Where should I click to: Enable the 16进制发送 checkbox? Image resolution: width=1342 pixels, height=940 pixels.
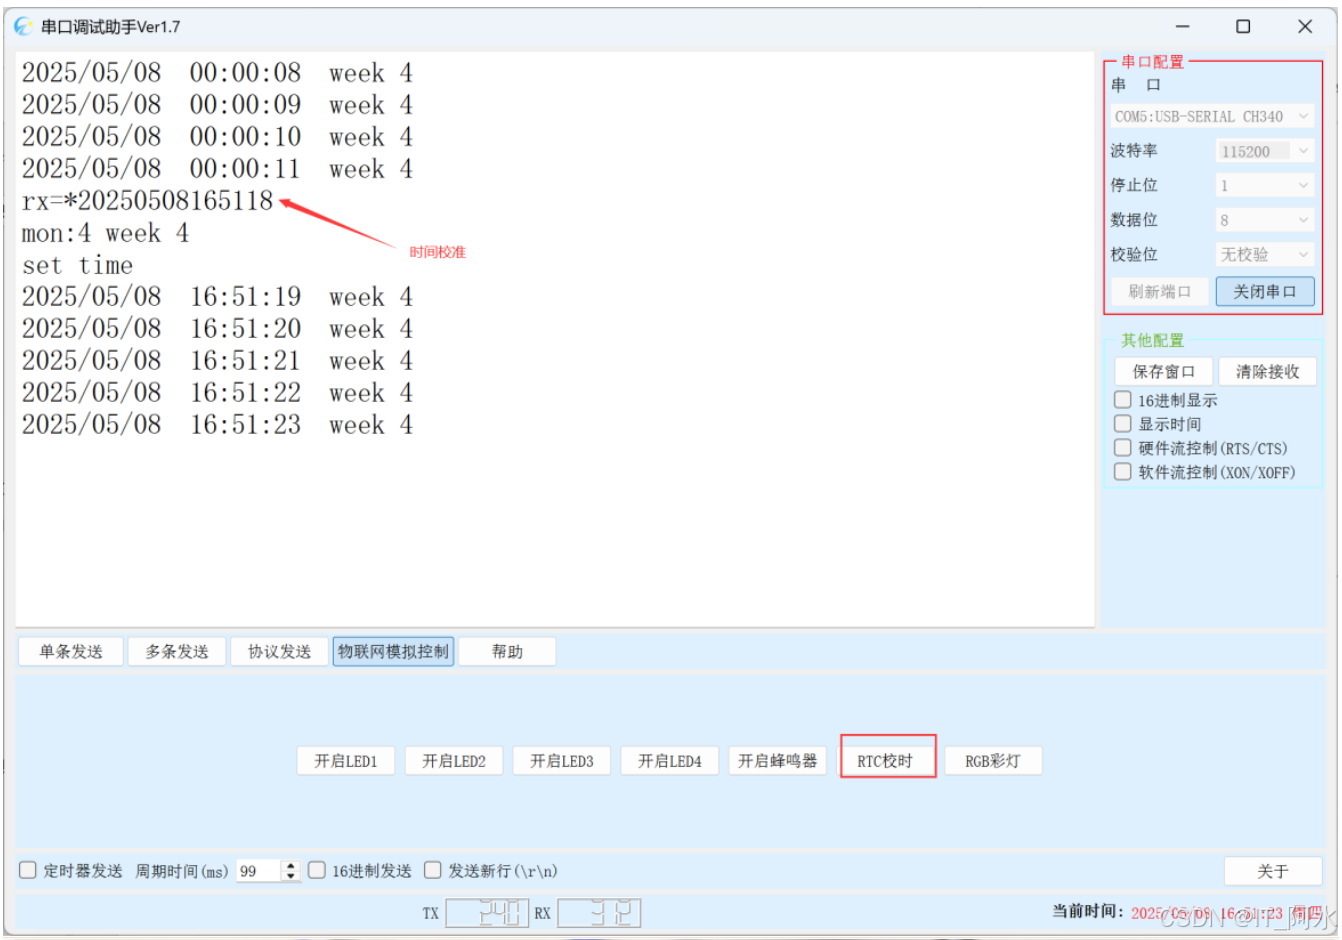(x=317, y=870)
